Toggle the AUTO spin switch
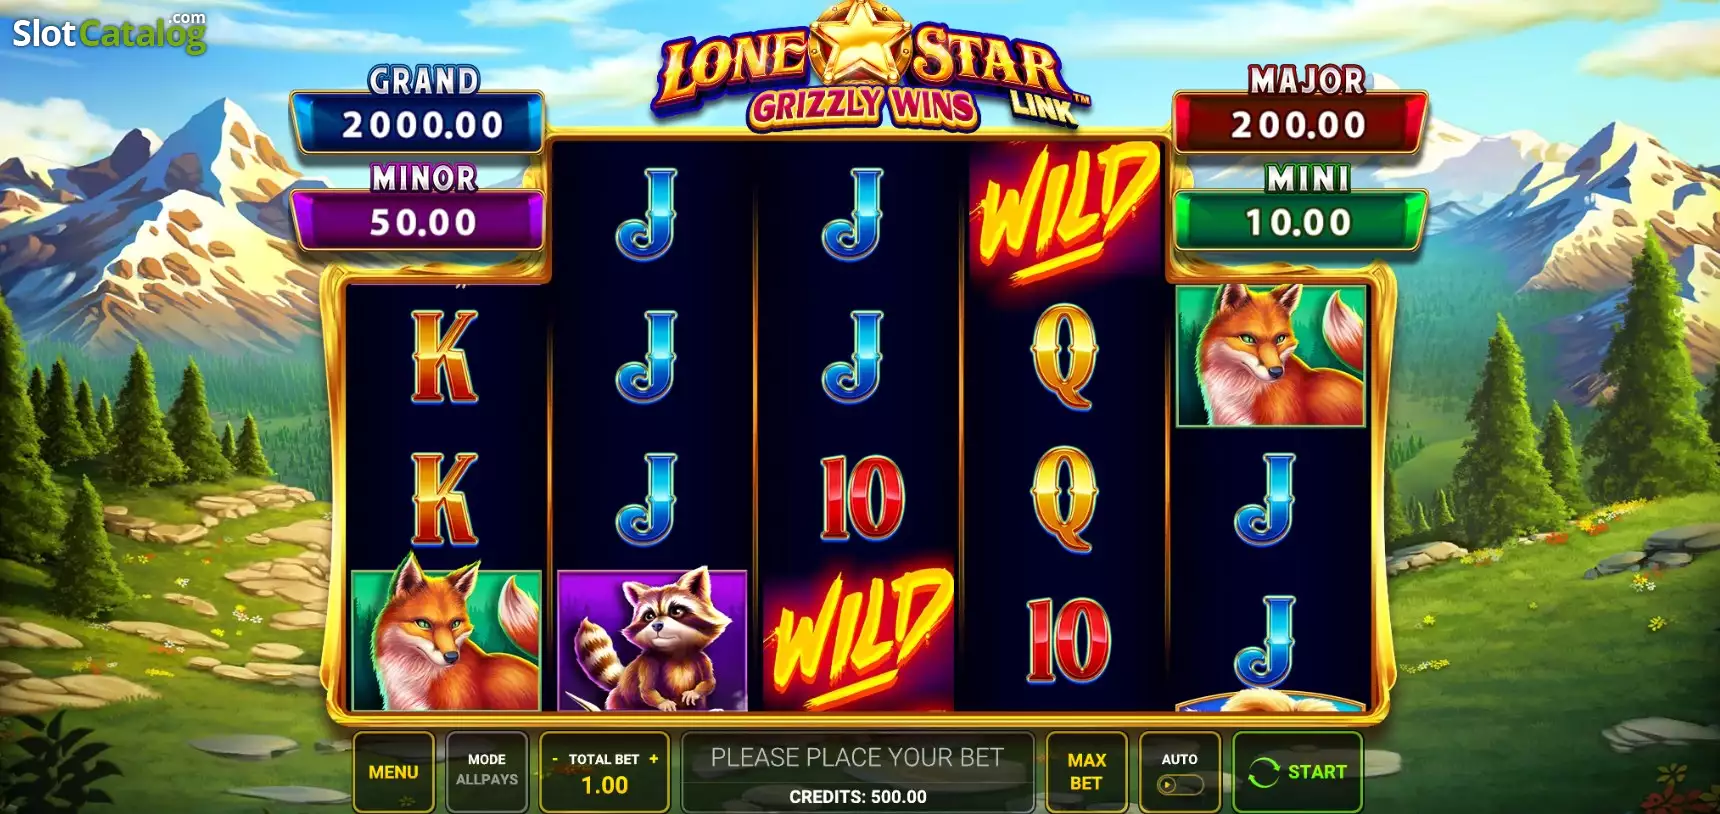This screenshot has width=1720, height=814. (x=1180, y=785)
